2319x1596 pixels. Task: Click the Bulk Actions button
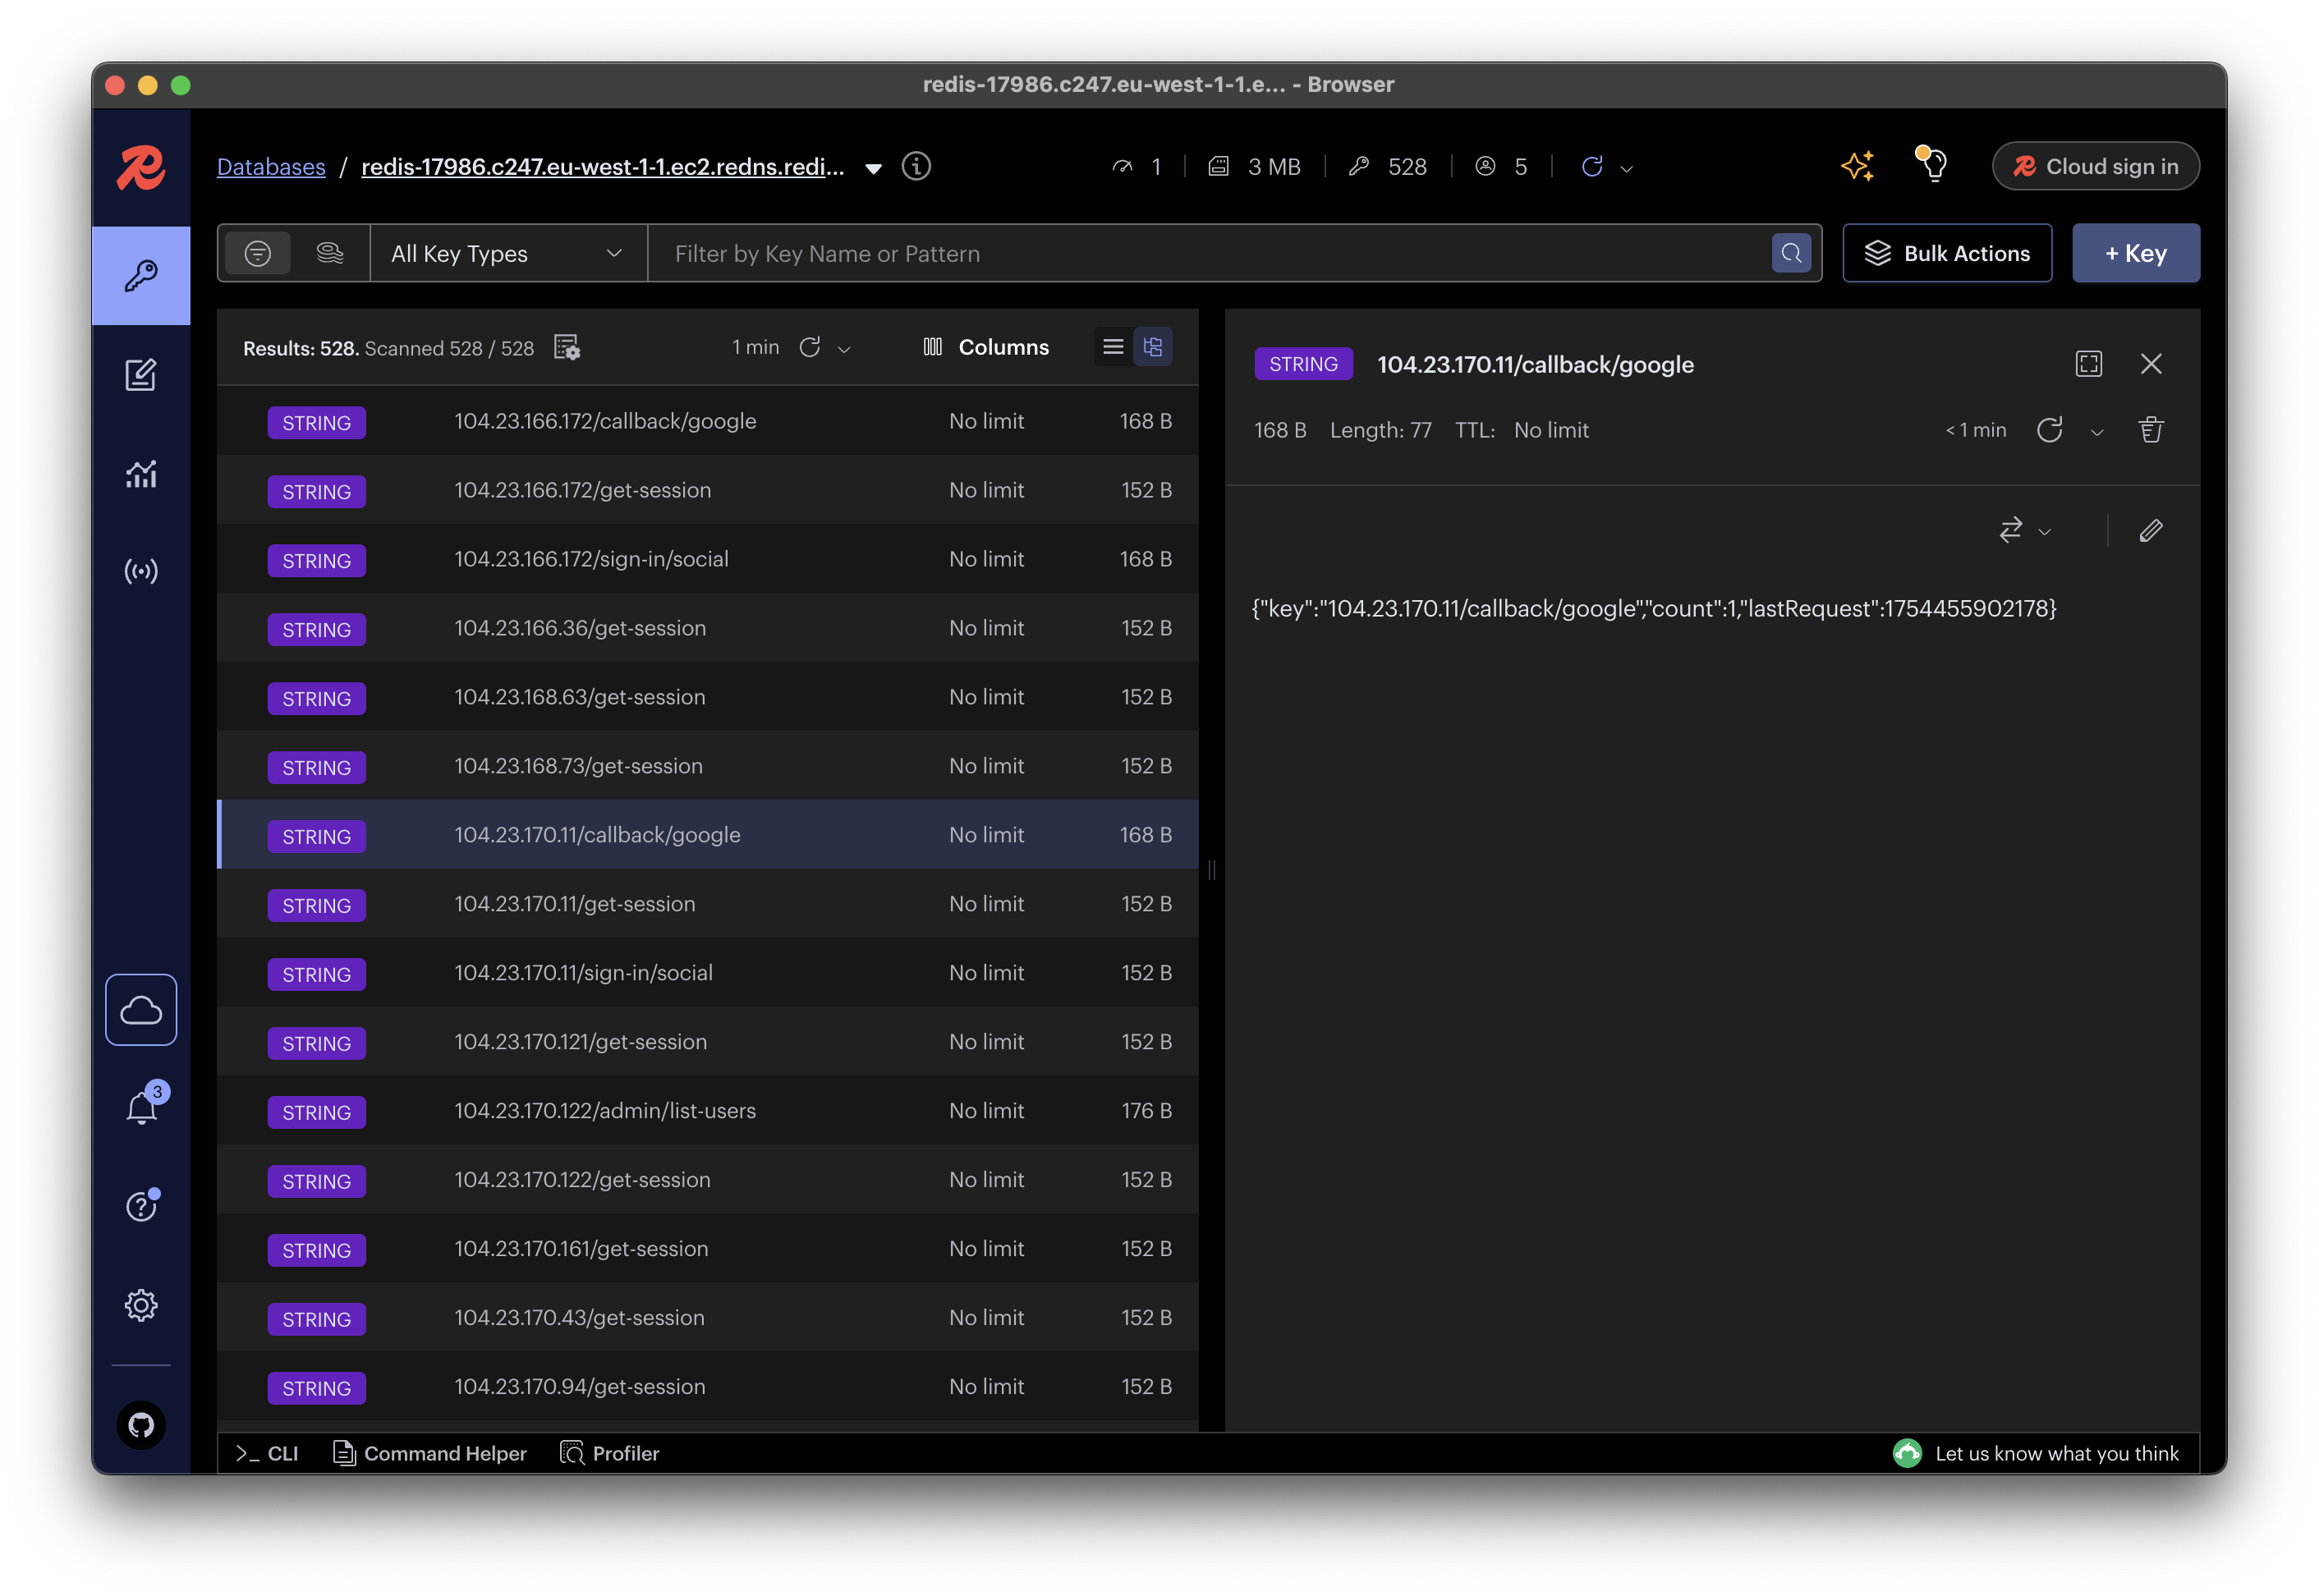pyautogui.click(x=1947, y=253)
